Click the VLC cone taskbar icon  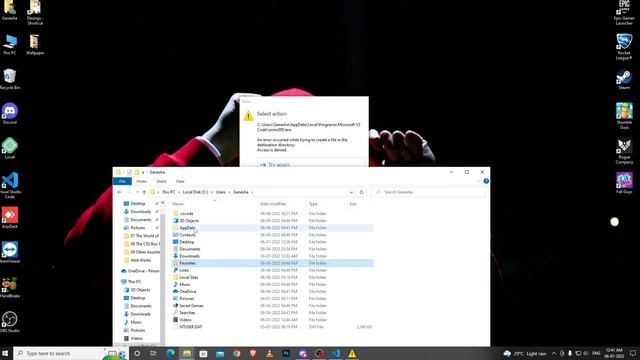point(269,353)
